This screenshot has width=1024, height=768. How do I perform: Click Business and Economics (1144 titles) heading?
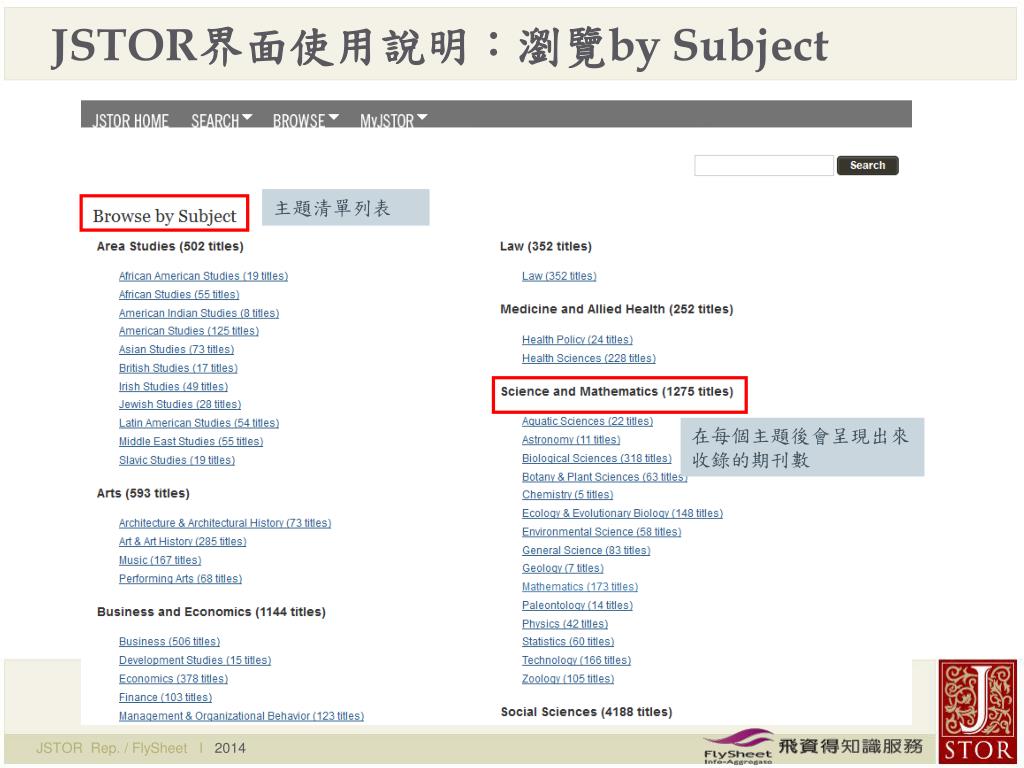point(211,612)
